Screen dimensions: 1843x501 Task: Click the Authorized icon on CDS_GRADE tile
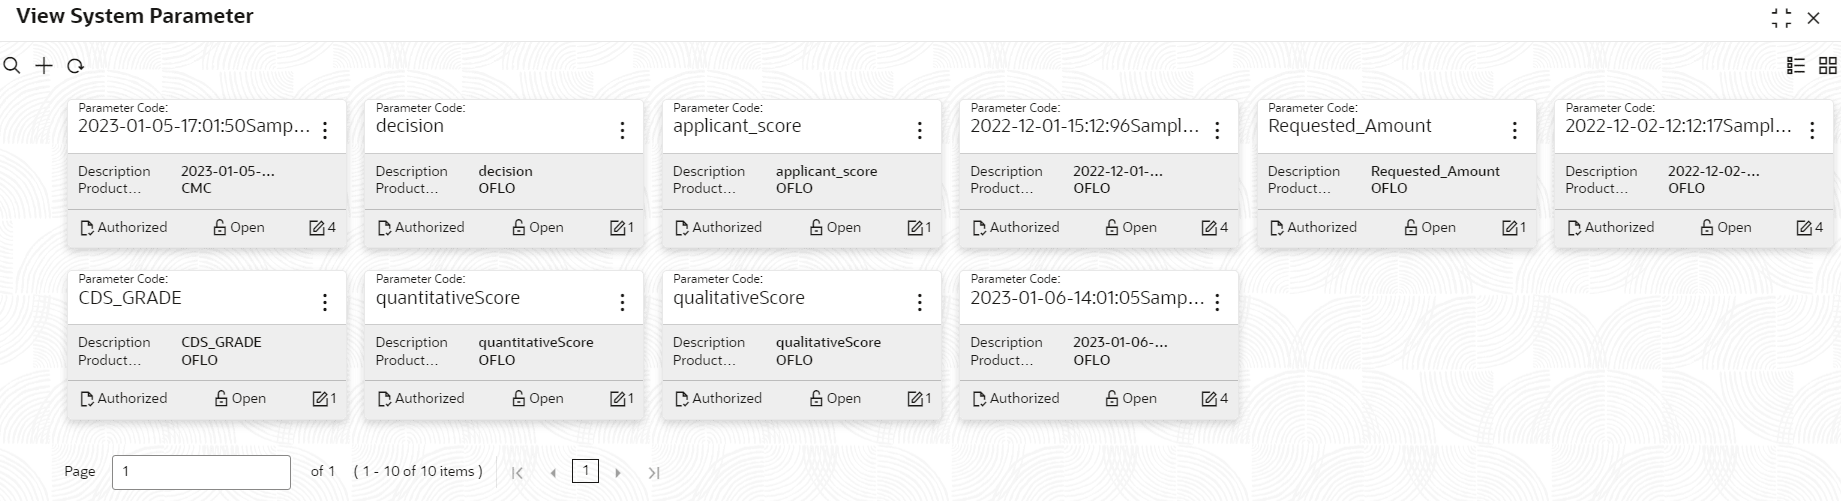[x=88, y=399]
